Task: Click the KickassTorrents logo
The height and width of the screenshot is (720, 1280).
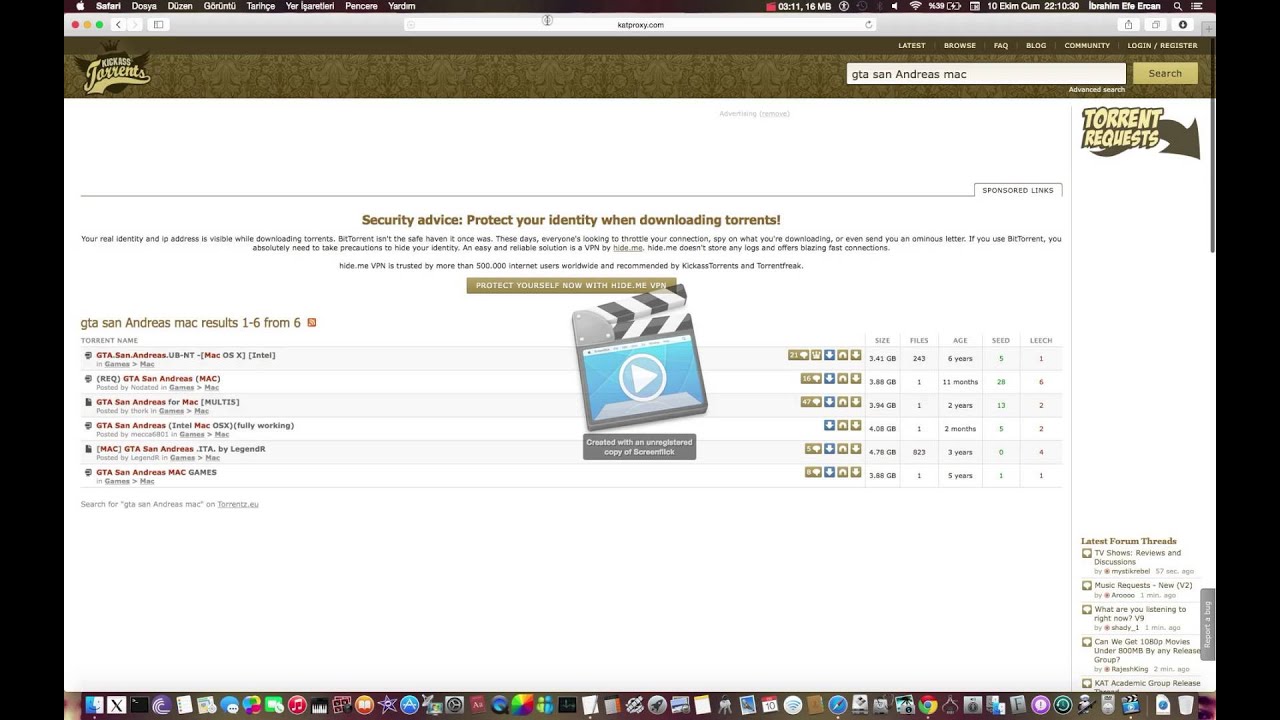Action: coord(114,70)
